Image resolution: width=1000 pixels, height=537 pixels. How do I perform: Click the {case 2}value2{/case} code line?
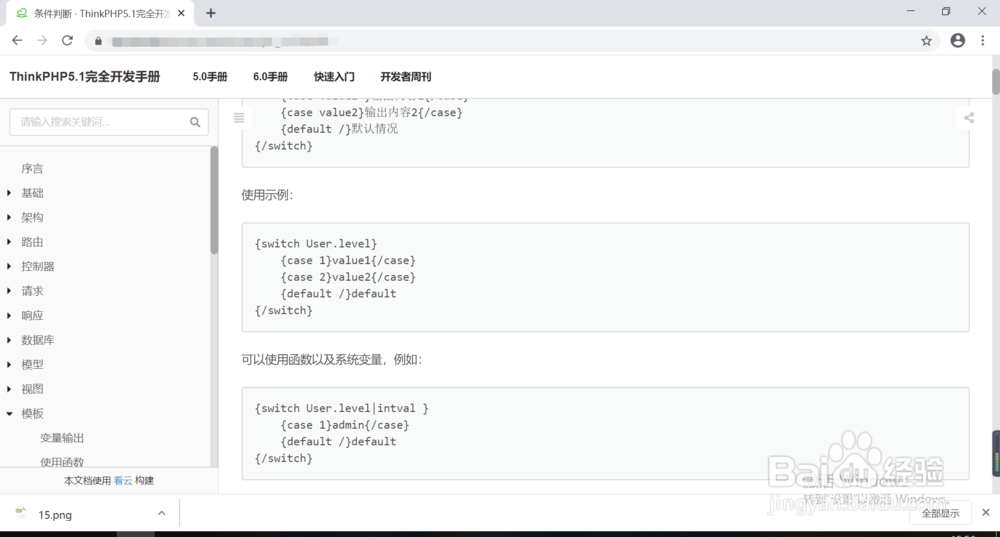[348, 277]
